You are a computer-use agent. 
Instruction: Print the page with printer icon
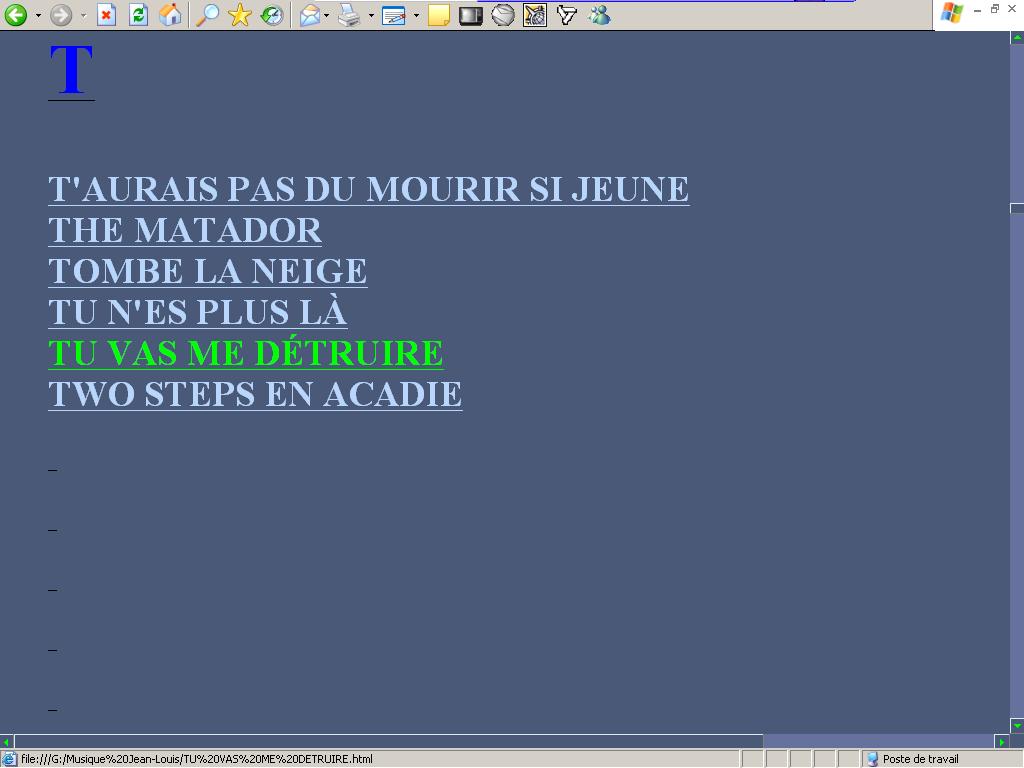point(349,14)
